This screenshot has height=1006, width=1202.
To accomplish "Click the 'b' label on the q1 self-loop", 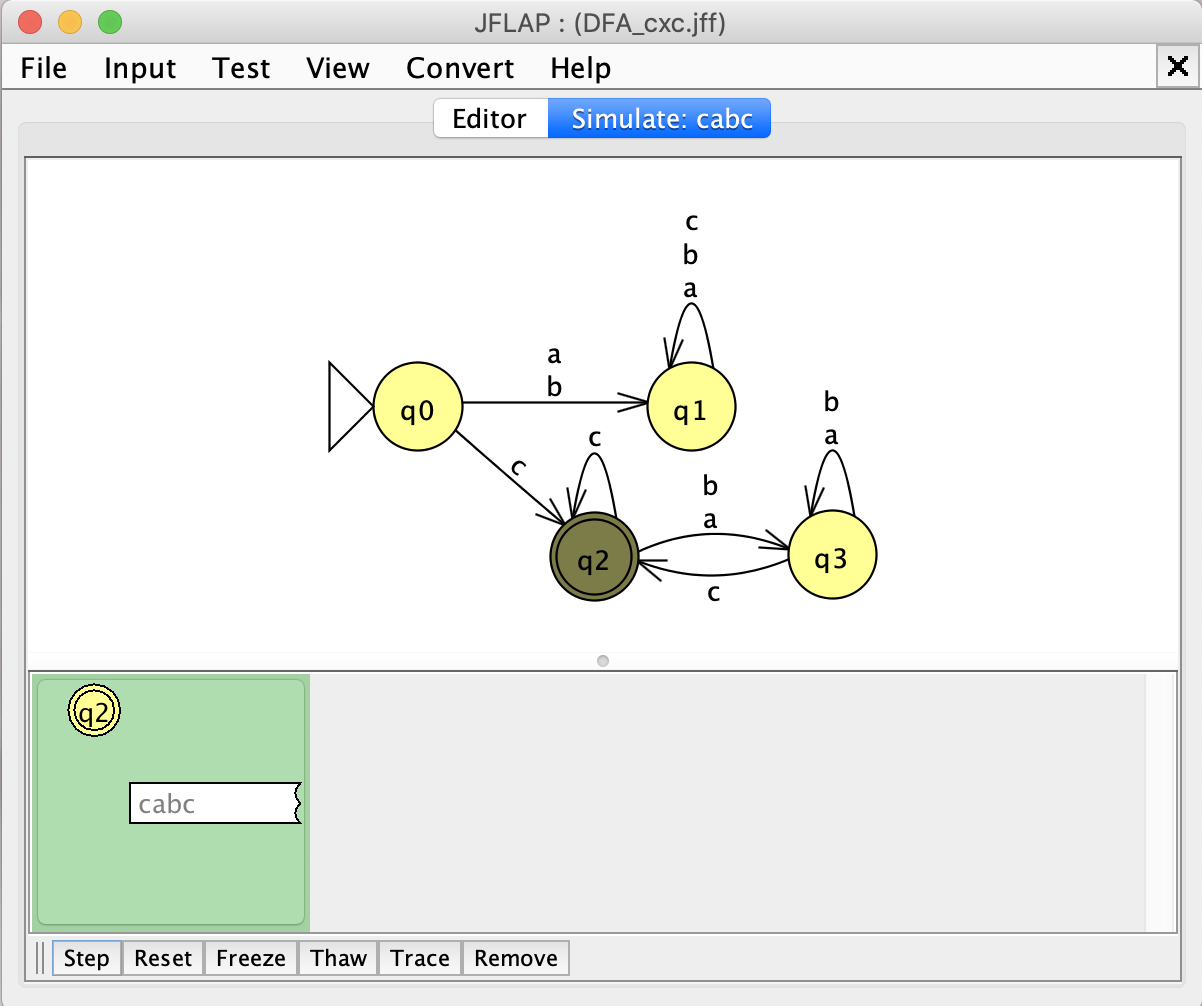I will (690, 255).
